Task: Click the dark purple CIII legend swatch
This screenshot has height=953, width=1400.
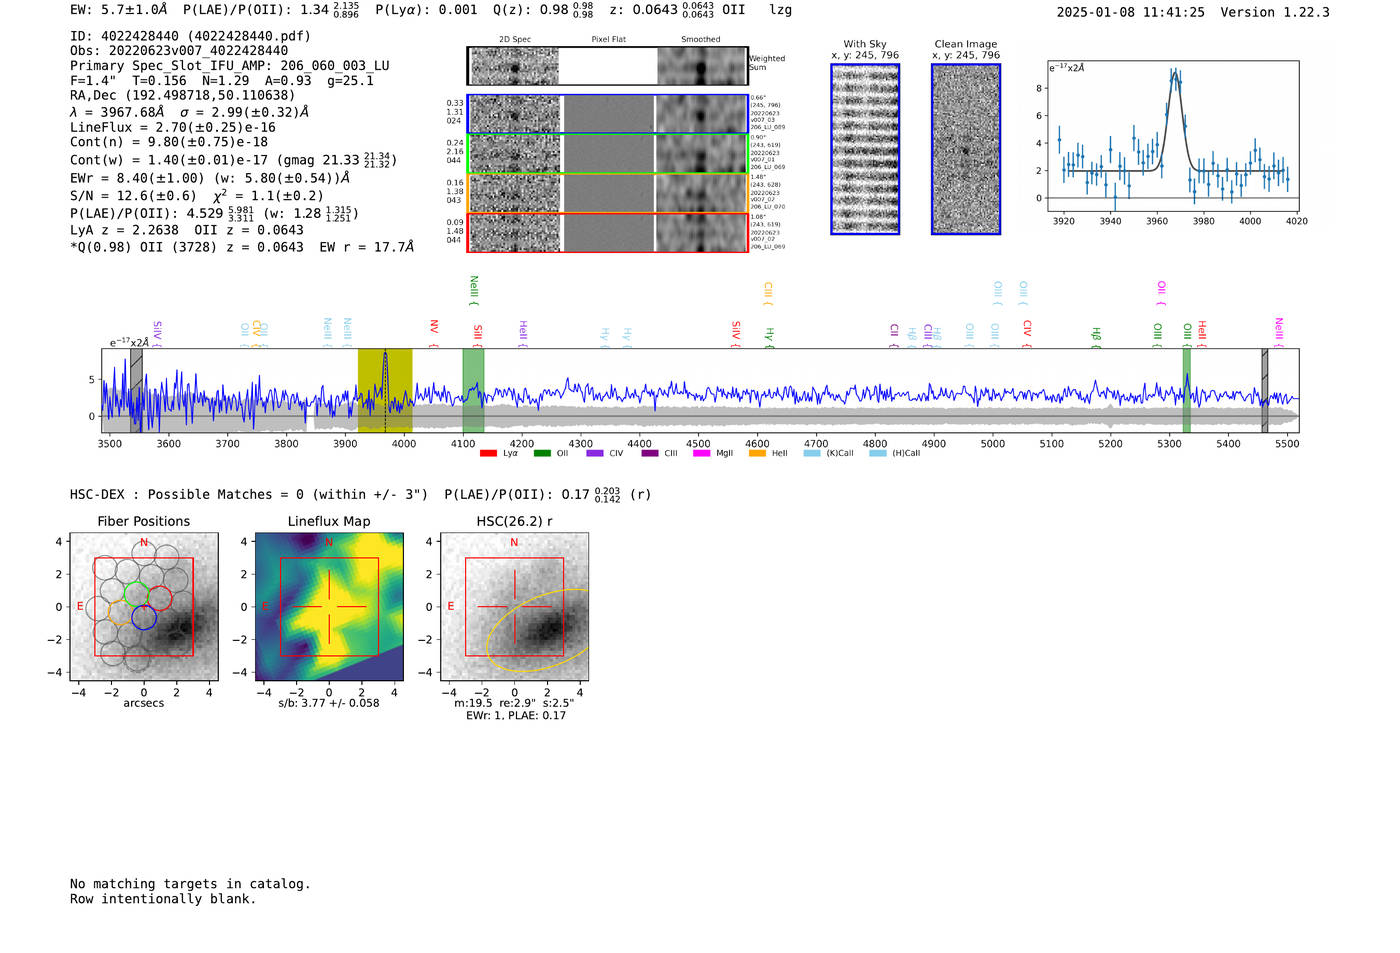Action: click(x=650, y=453)
